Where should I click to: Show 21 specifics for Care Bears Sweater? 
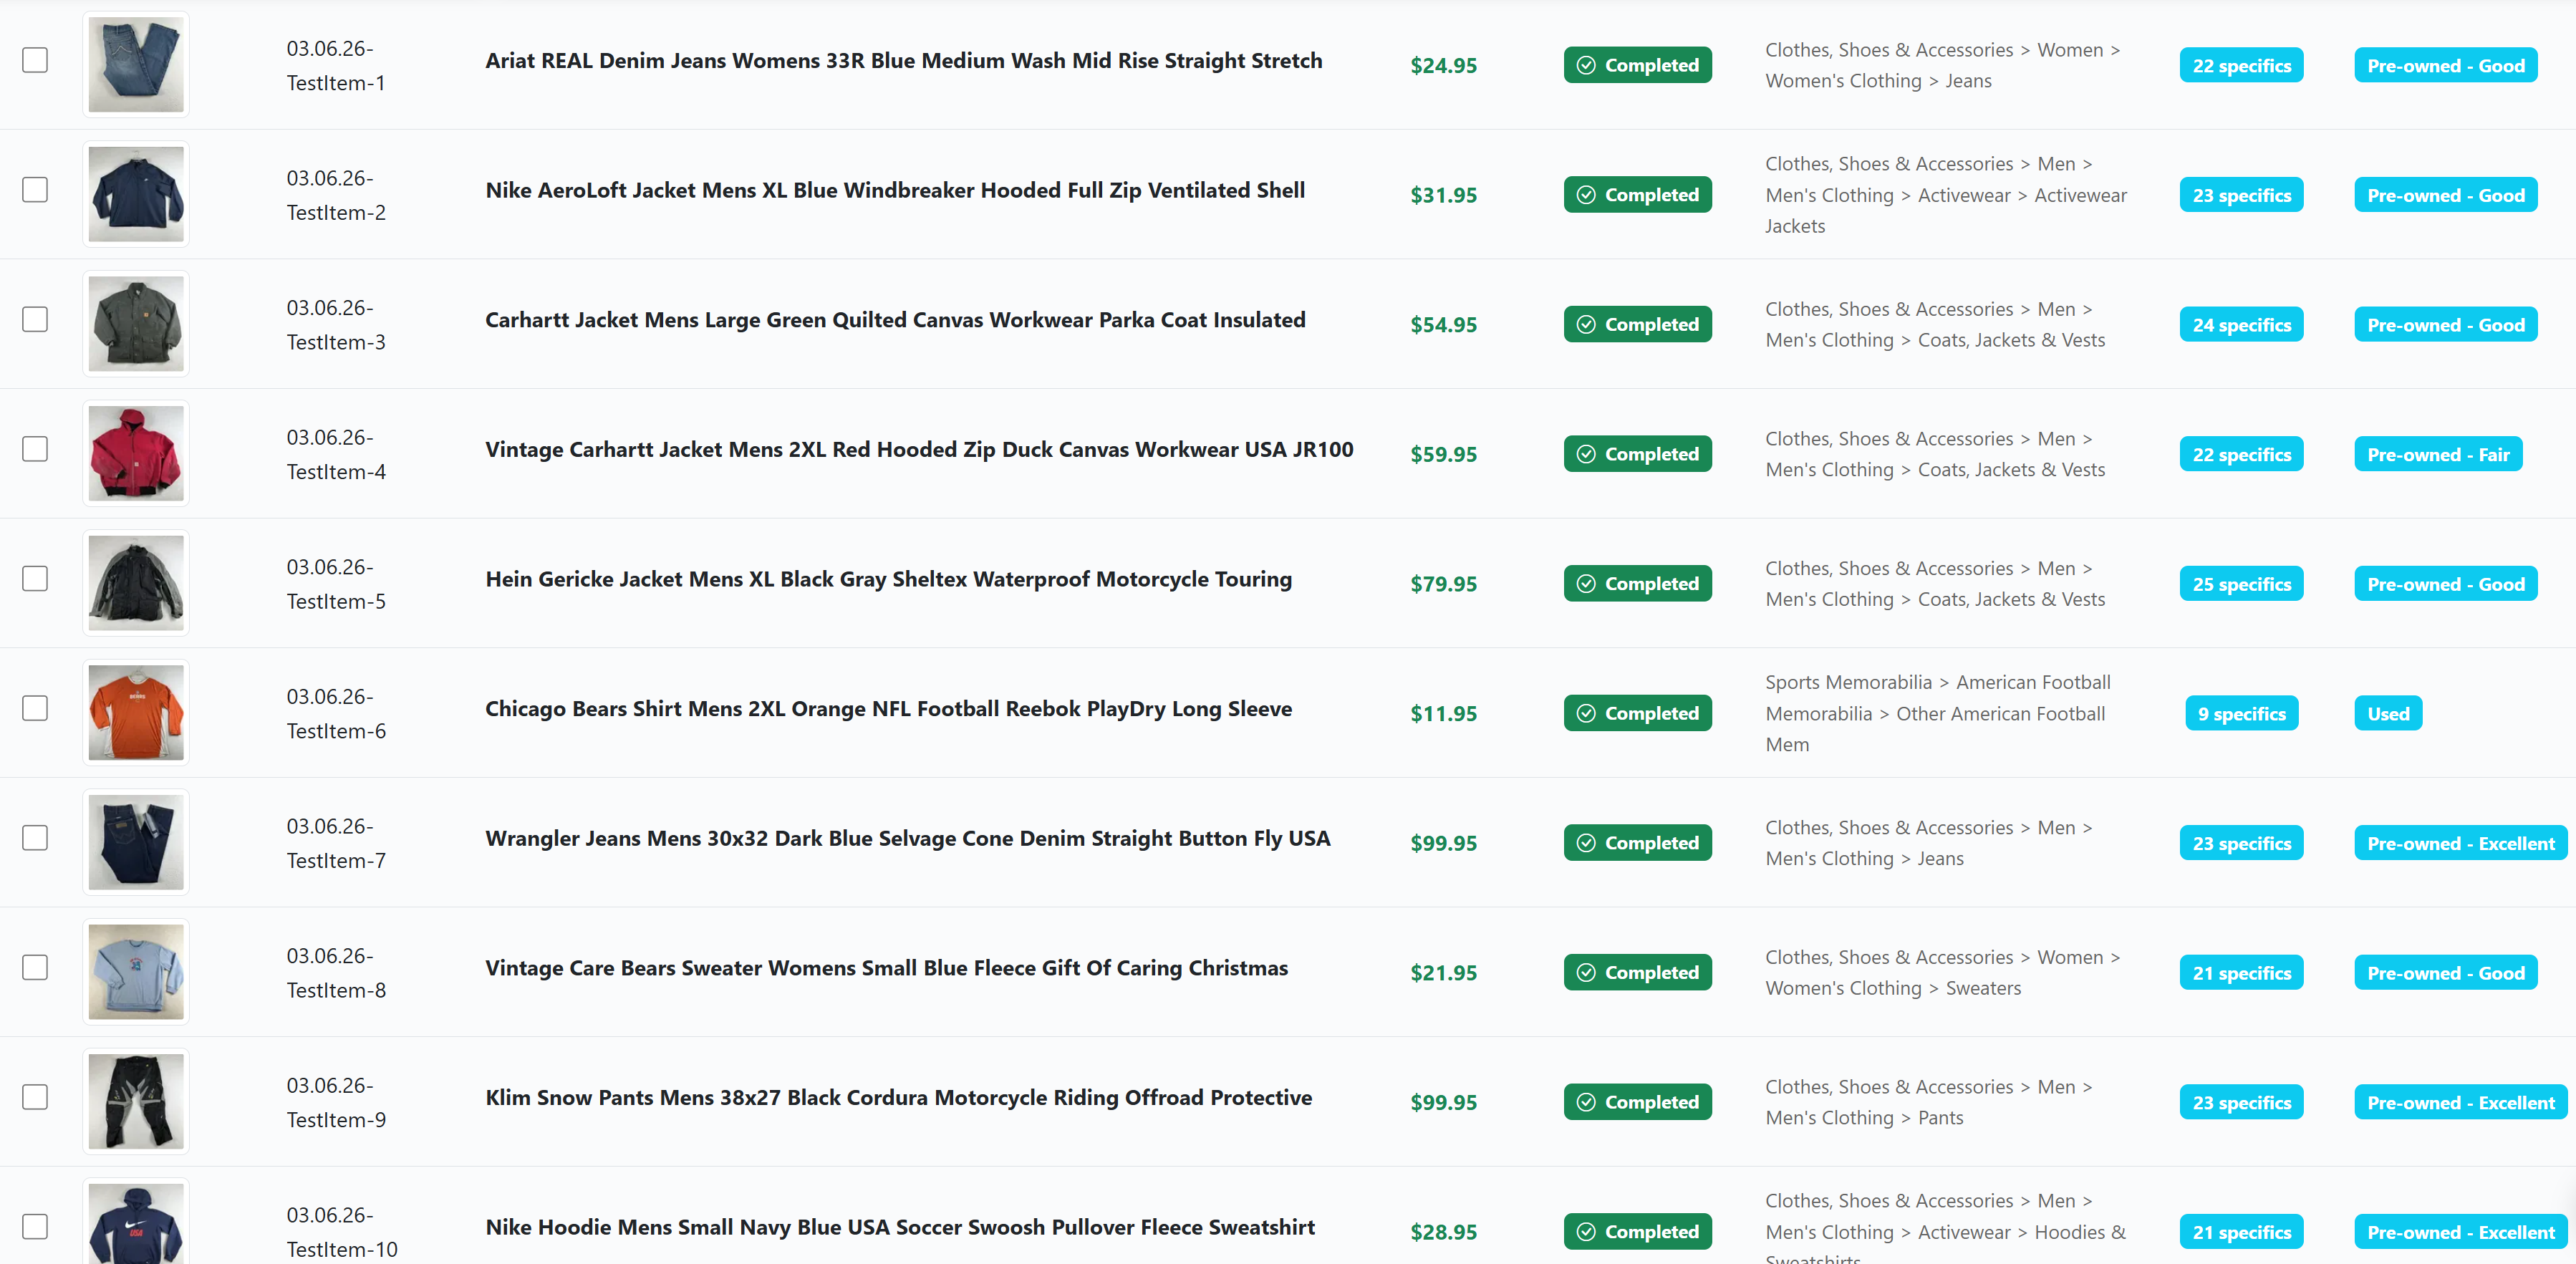[2241, 971]
